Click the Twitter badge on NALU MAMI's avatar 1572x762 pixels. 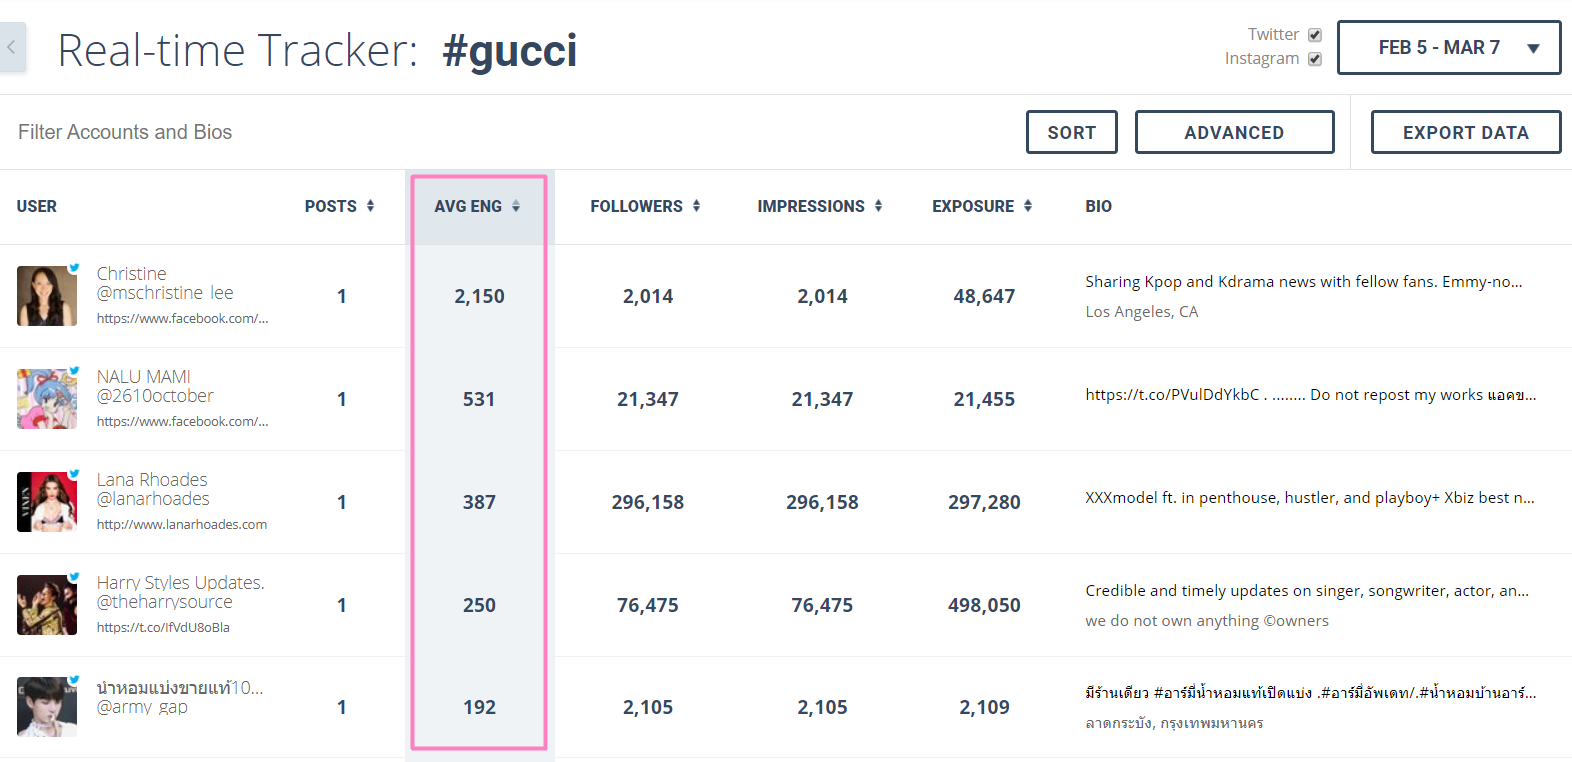(74, 371)
